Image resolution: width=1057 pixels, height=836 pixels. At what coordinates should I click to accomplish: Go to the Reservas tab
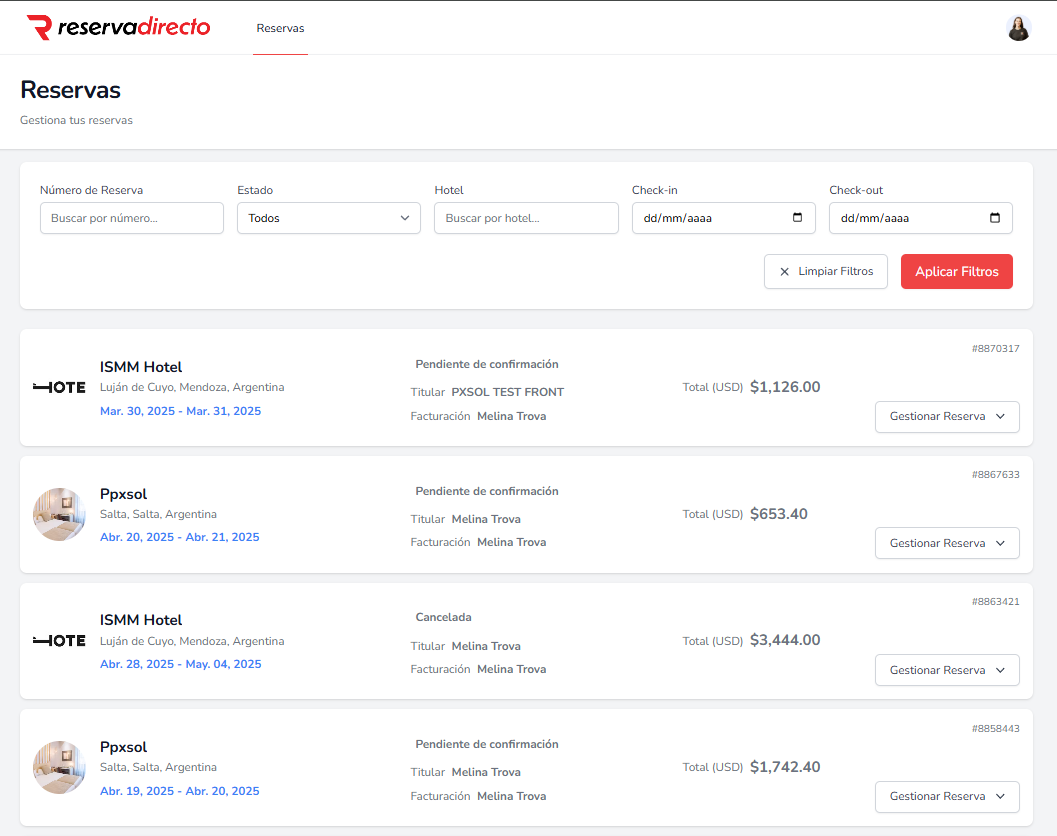280,28
